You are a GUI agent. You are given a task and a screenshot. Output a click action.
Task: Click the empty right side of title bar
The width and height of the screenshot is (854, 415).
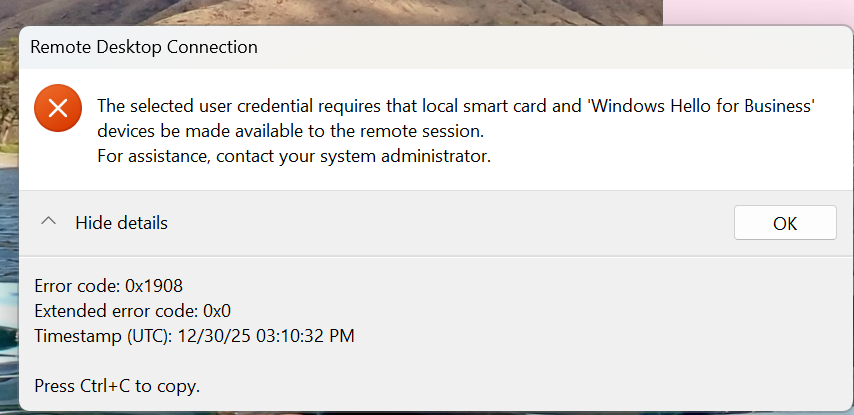[600, 47]
